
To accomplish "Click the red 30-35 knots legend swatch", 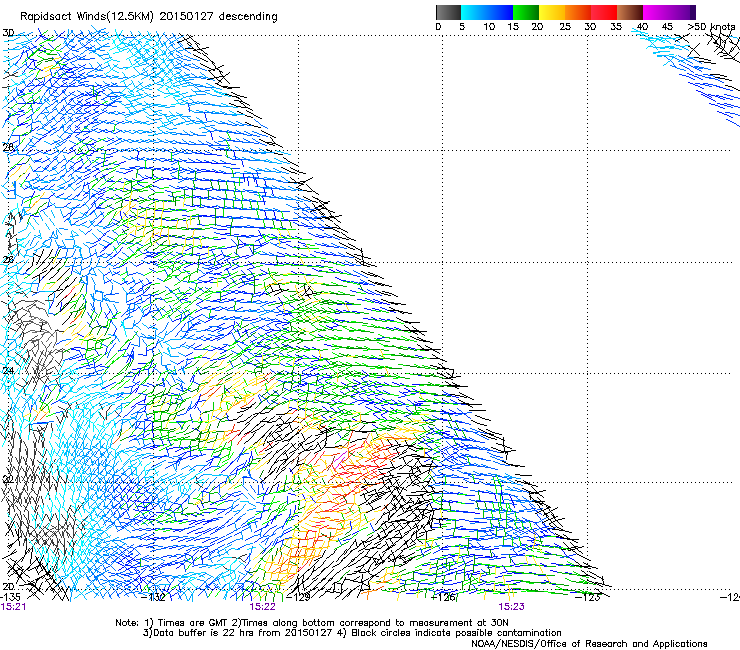I will [604, 12].
